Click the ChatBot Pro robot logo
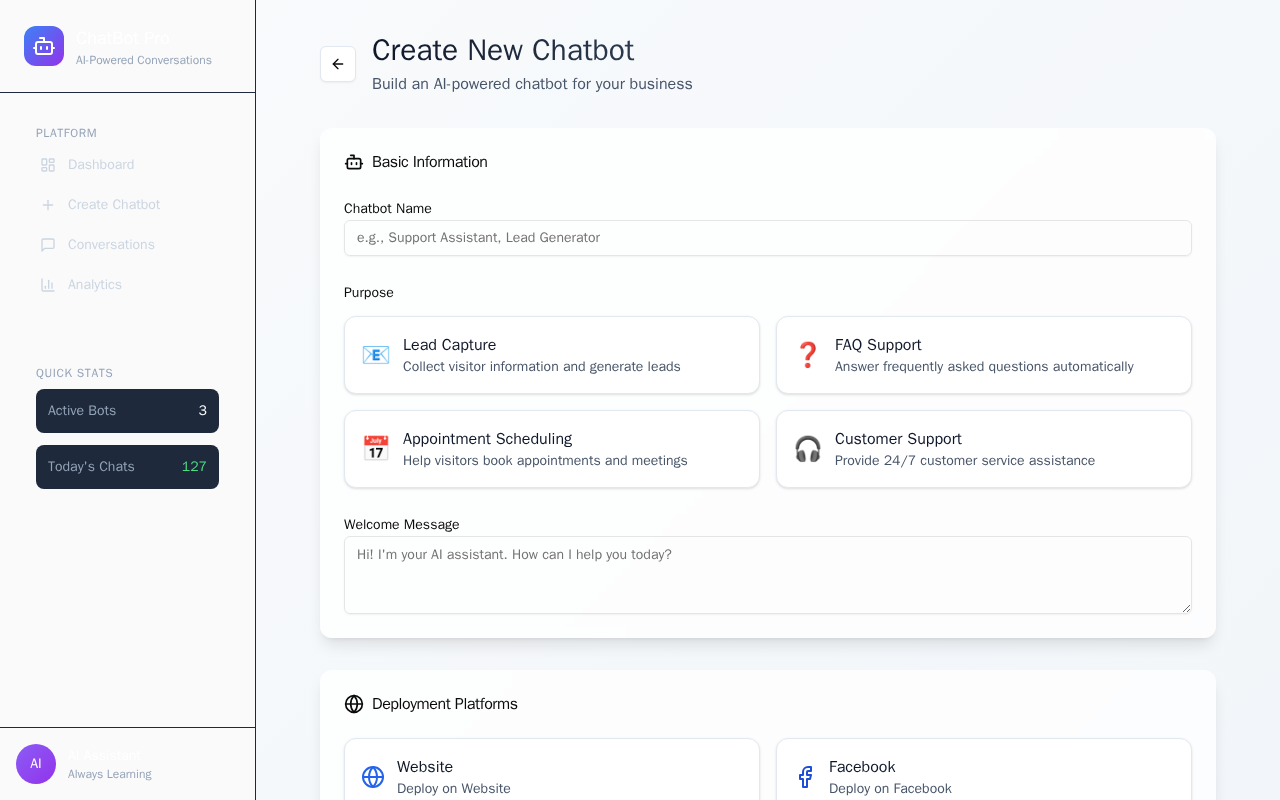The image size is (1280, 800). tap(44, 46)
